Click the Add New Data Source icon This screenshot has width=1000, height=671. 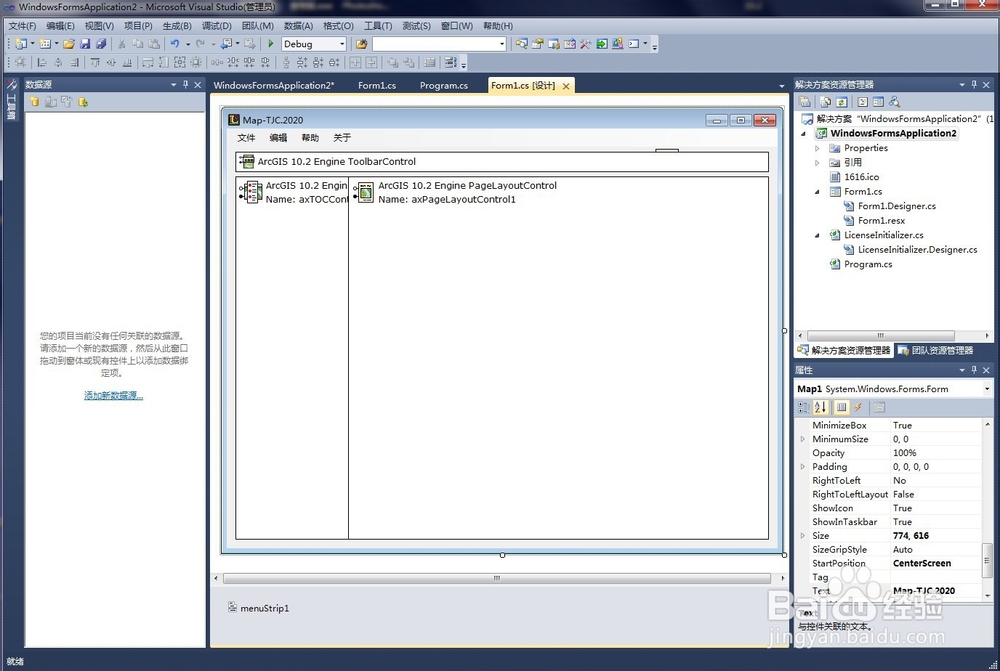click(34, 102)
